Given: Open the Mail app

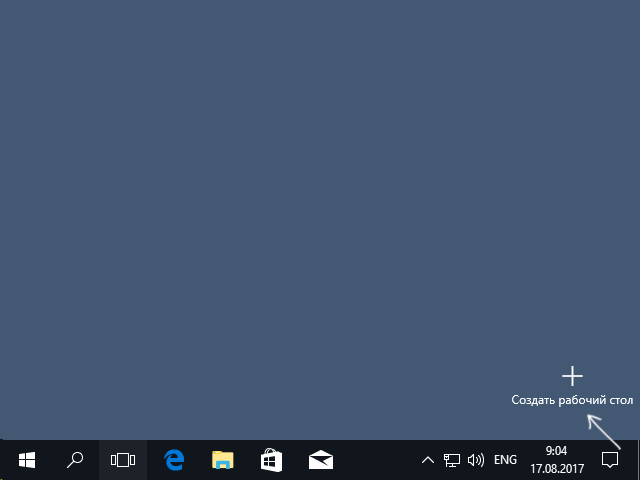Looking at the screenshot, I should 321,460.
